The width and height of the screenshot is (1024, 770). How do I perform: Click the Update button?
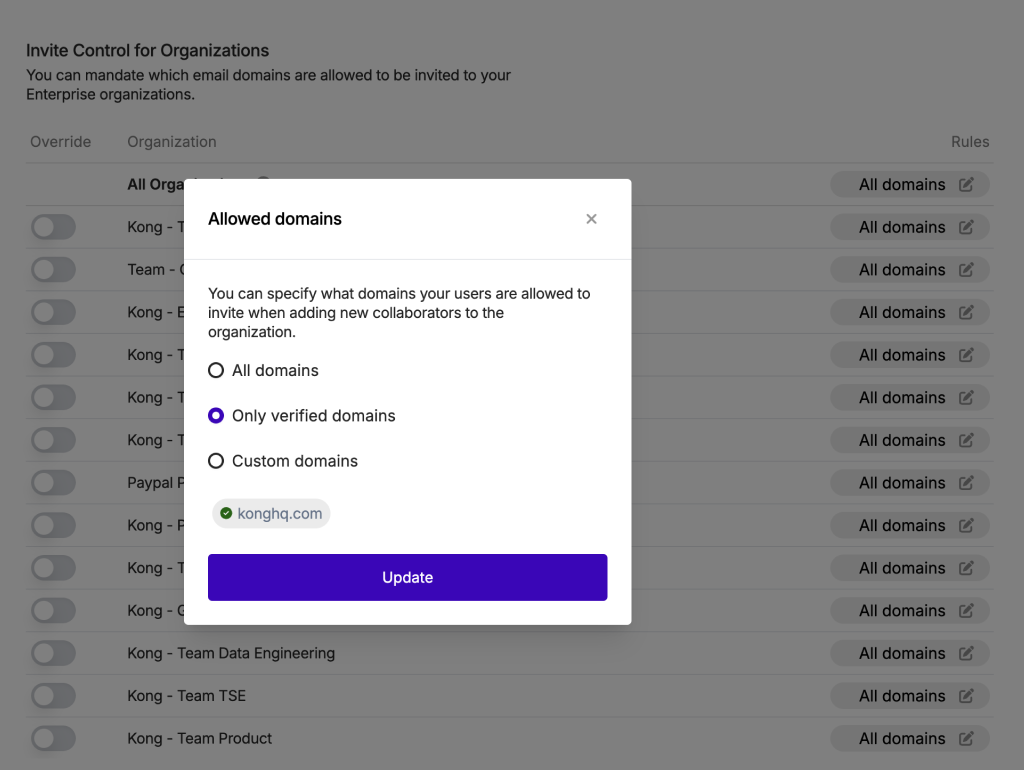click(x=408, y=577)
